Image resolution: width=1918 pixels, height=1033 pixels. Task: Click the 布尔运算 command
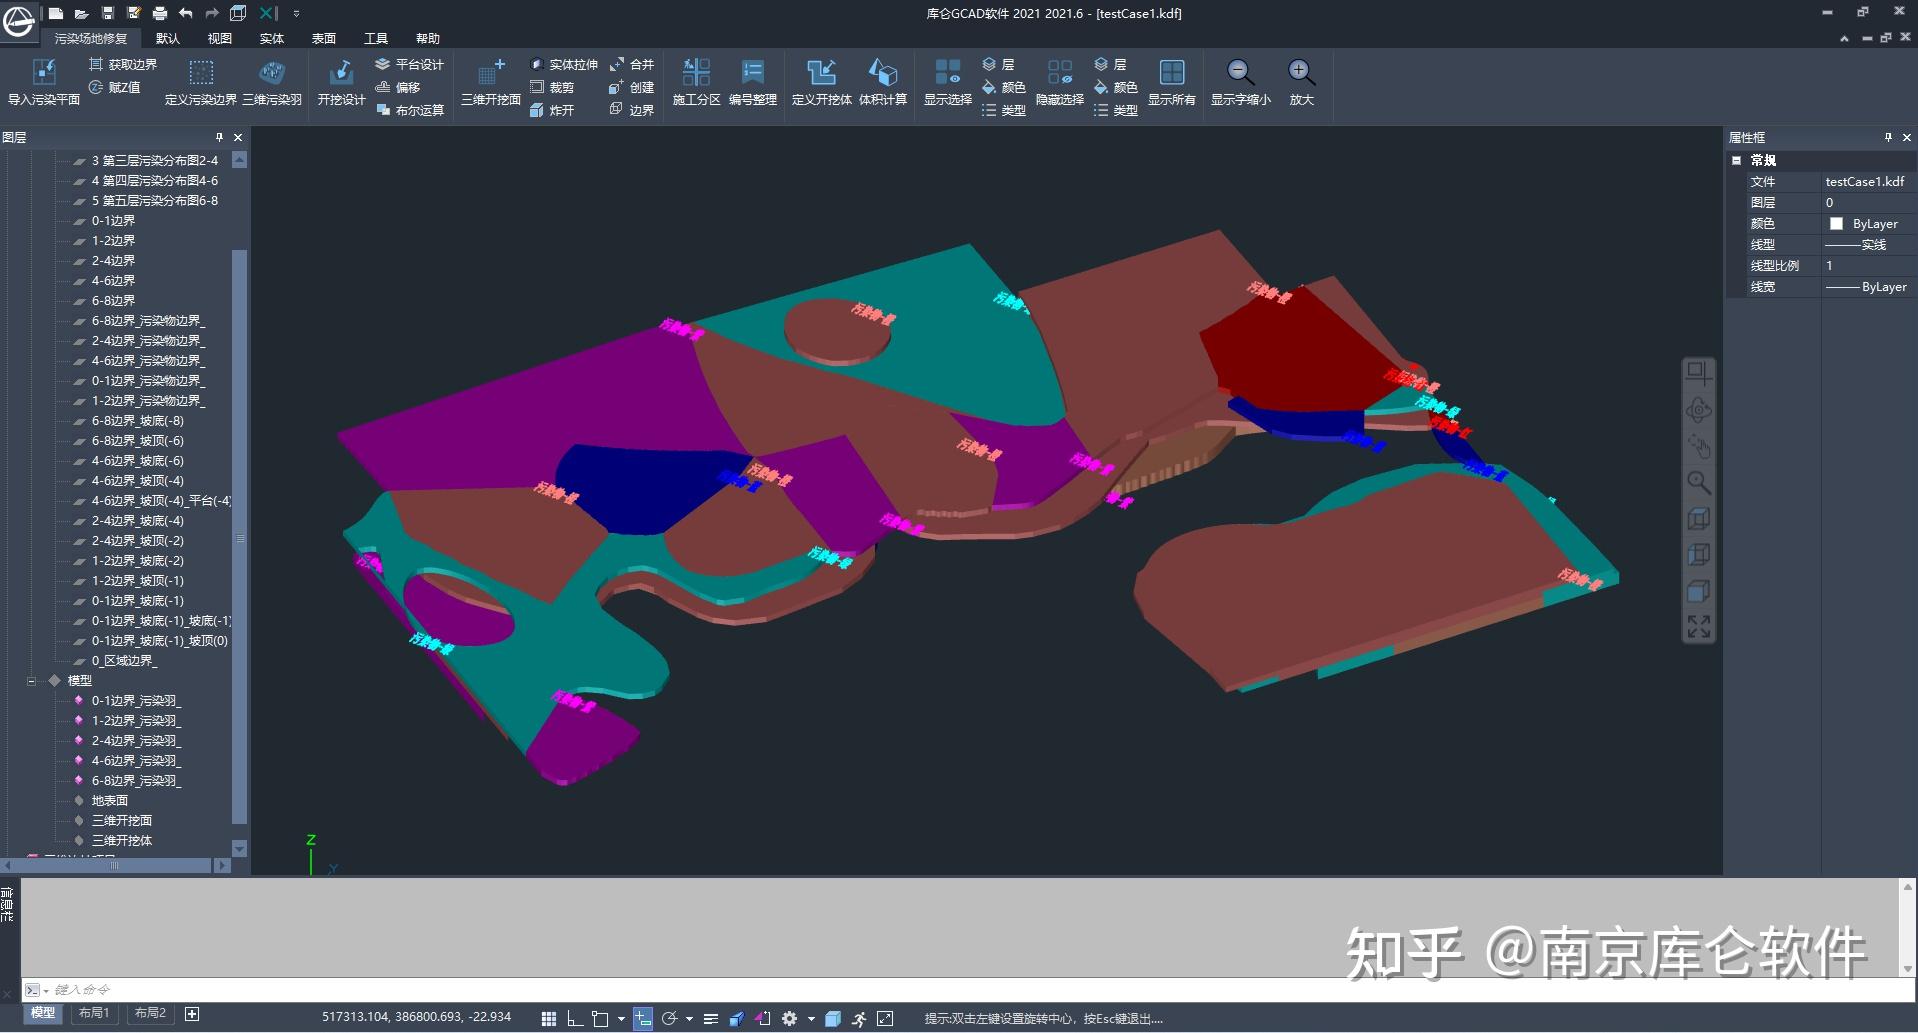click(409, 110)
